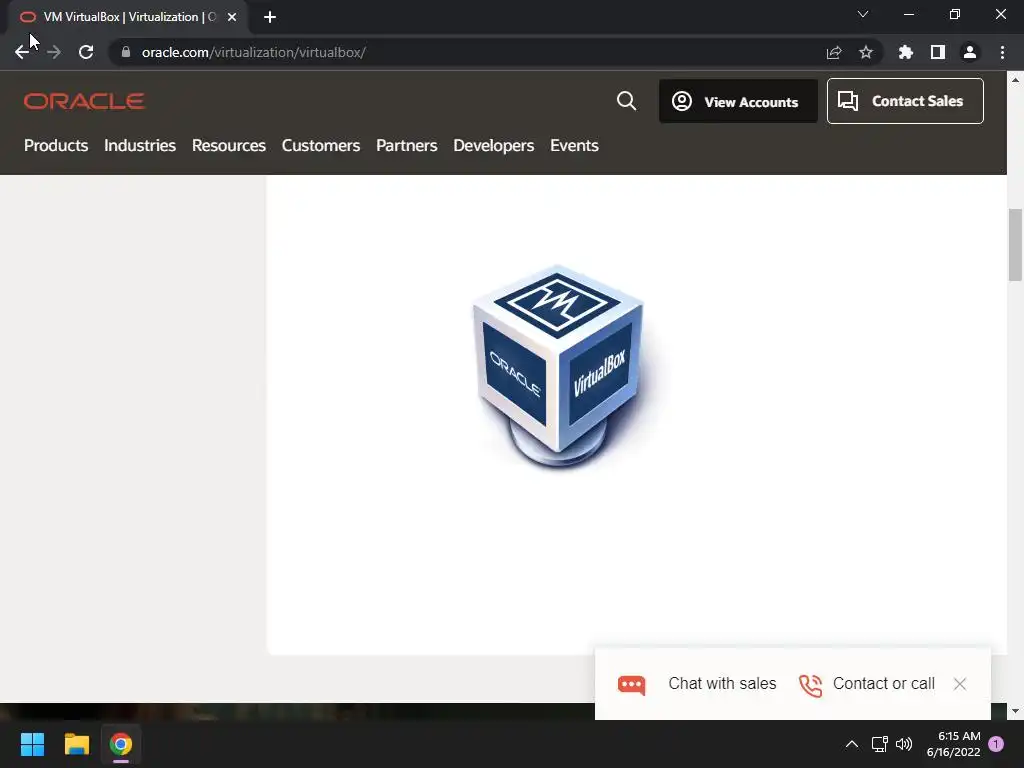
Task: Open the Products menu
Action: click(x=56, y=145)
